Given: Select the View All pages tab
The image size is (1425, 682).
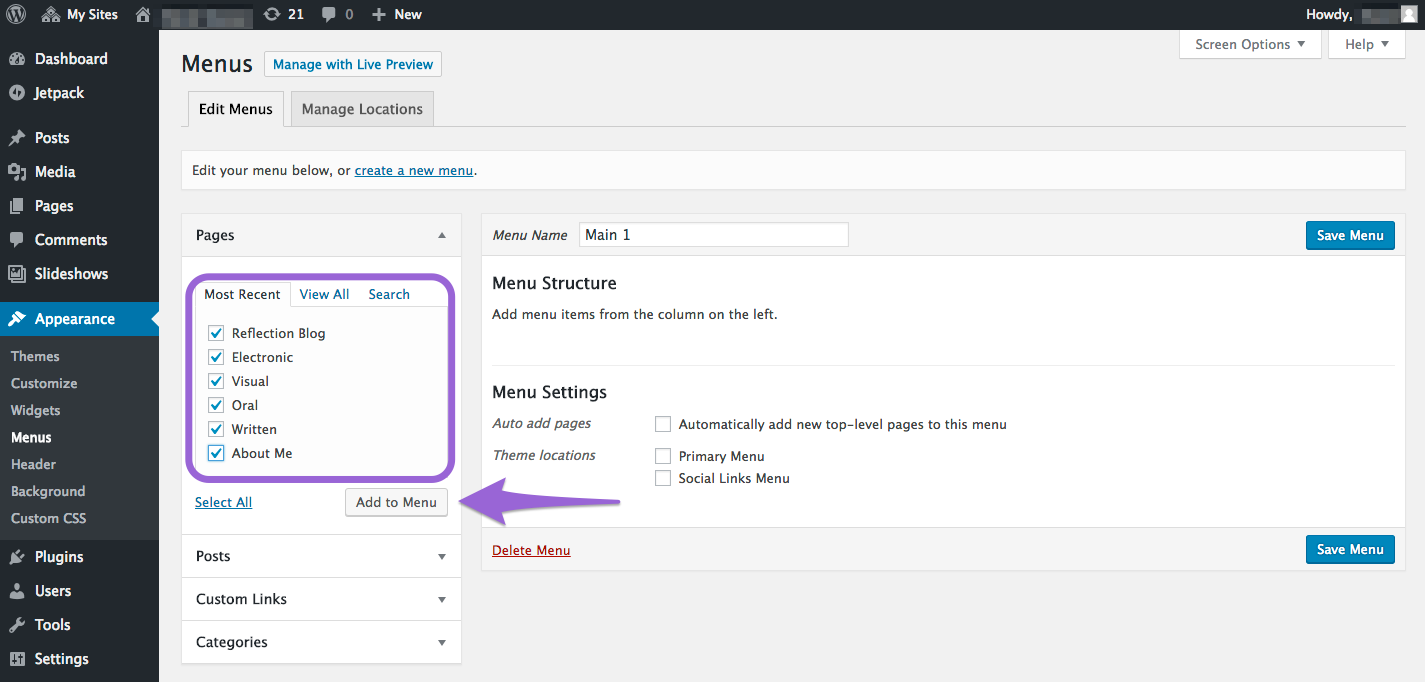Looking at the screenshot, I should [x=324, y=294].
